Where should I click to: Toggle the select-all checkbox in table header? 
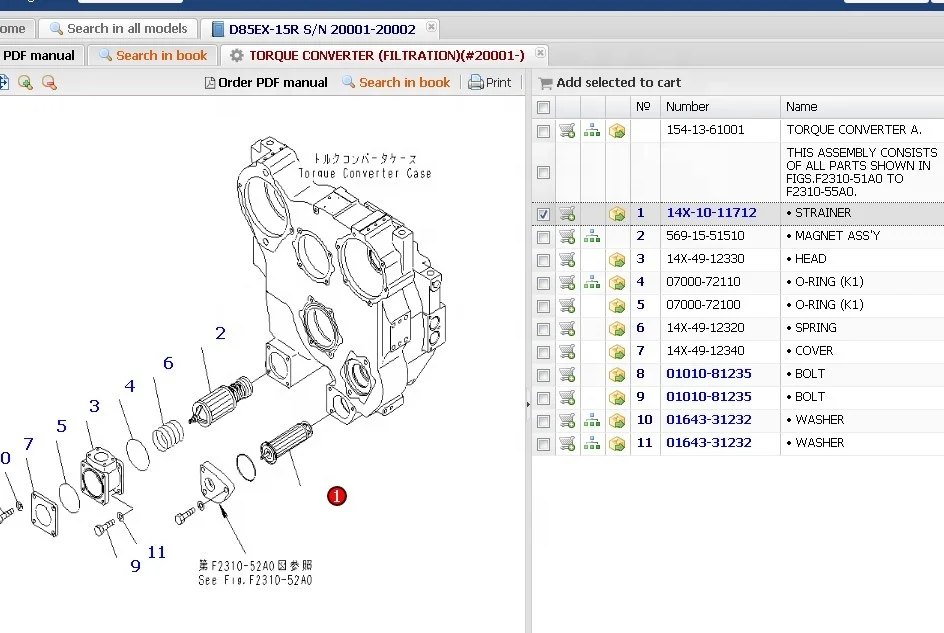(543, 107)
